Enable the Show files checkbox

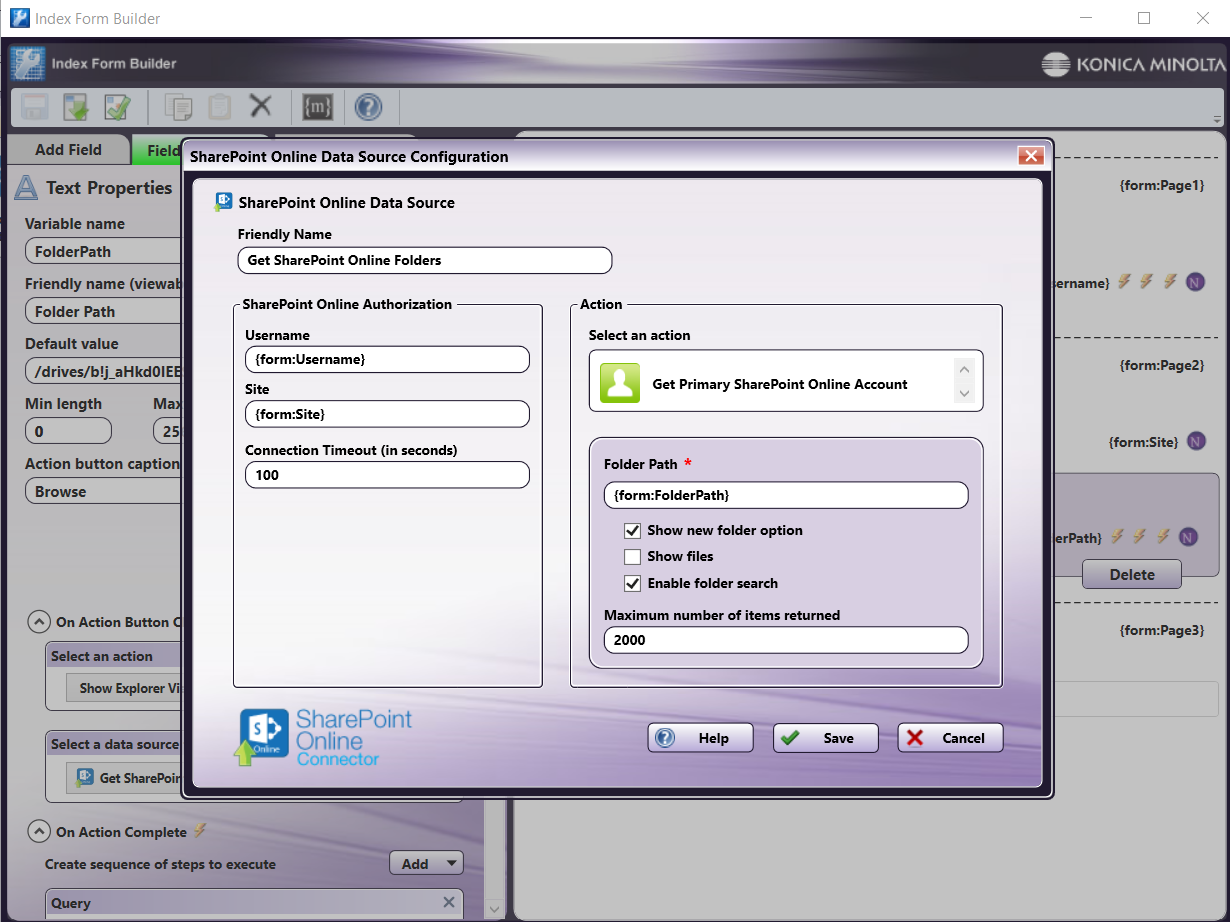click(632, 557)
